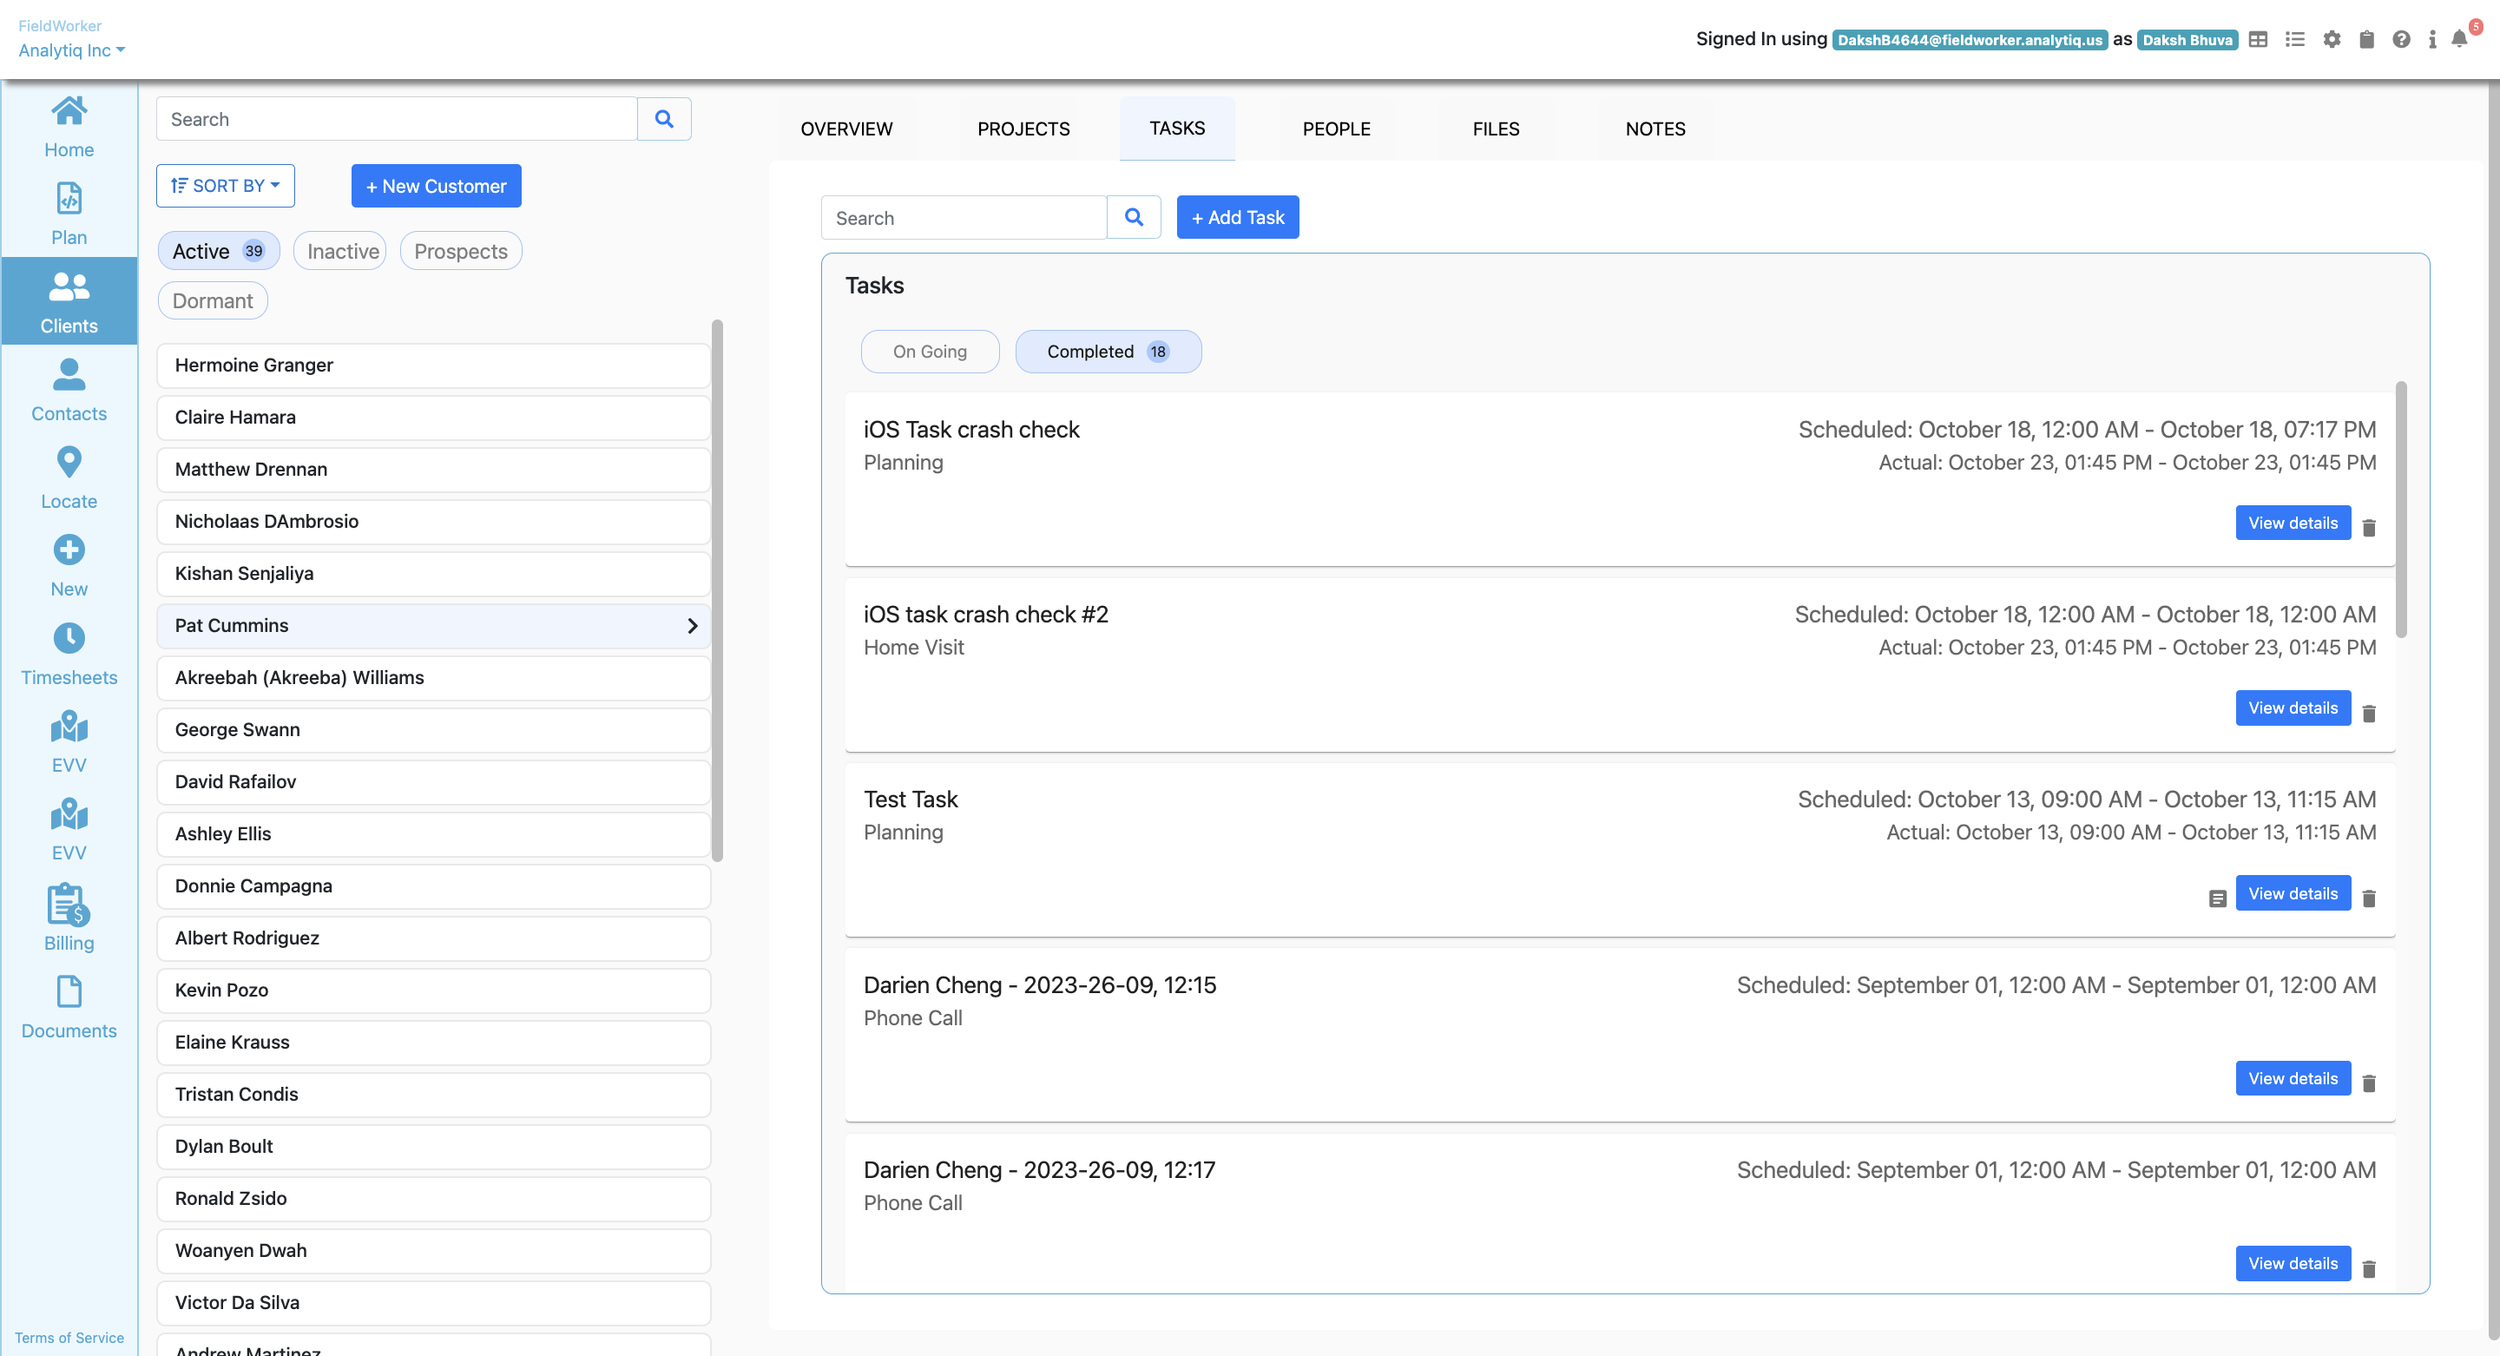Screen dimensions: 2500x1356
Task: Expand Pat Cummins chevron arrow
Action: tap(692, 626)
